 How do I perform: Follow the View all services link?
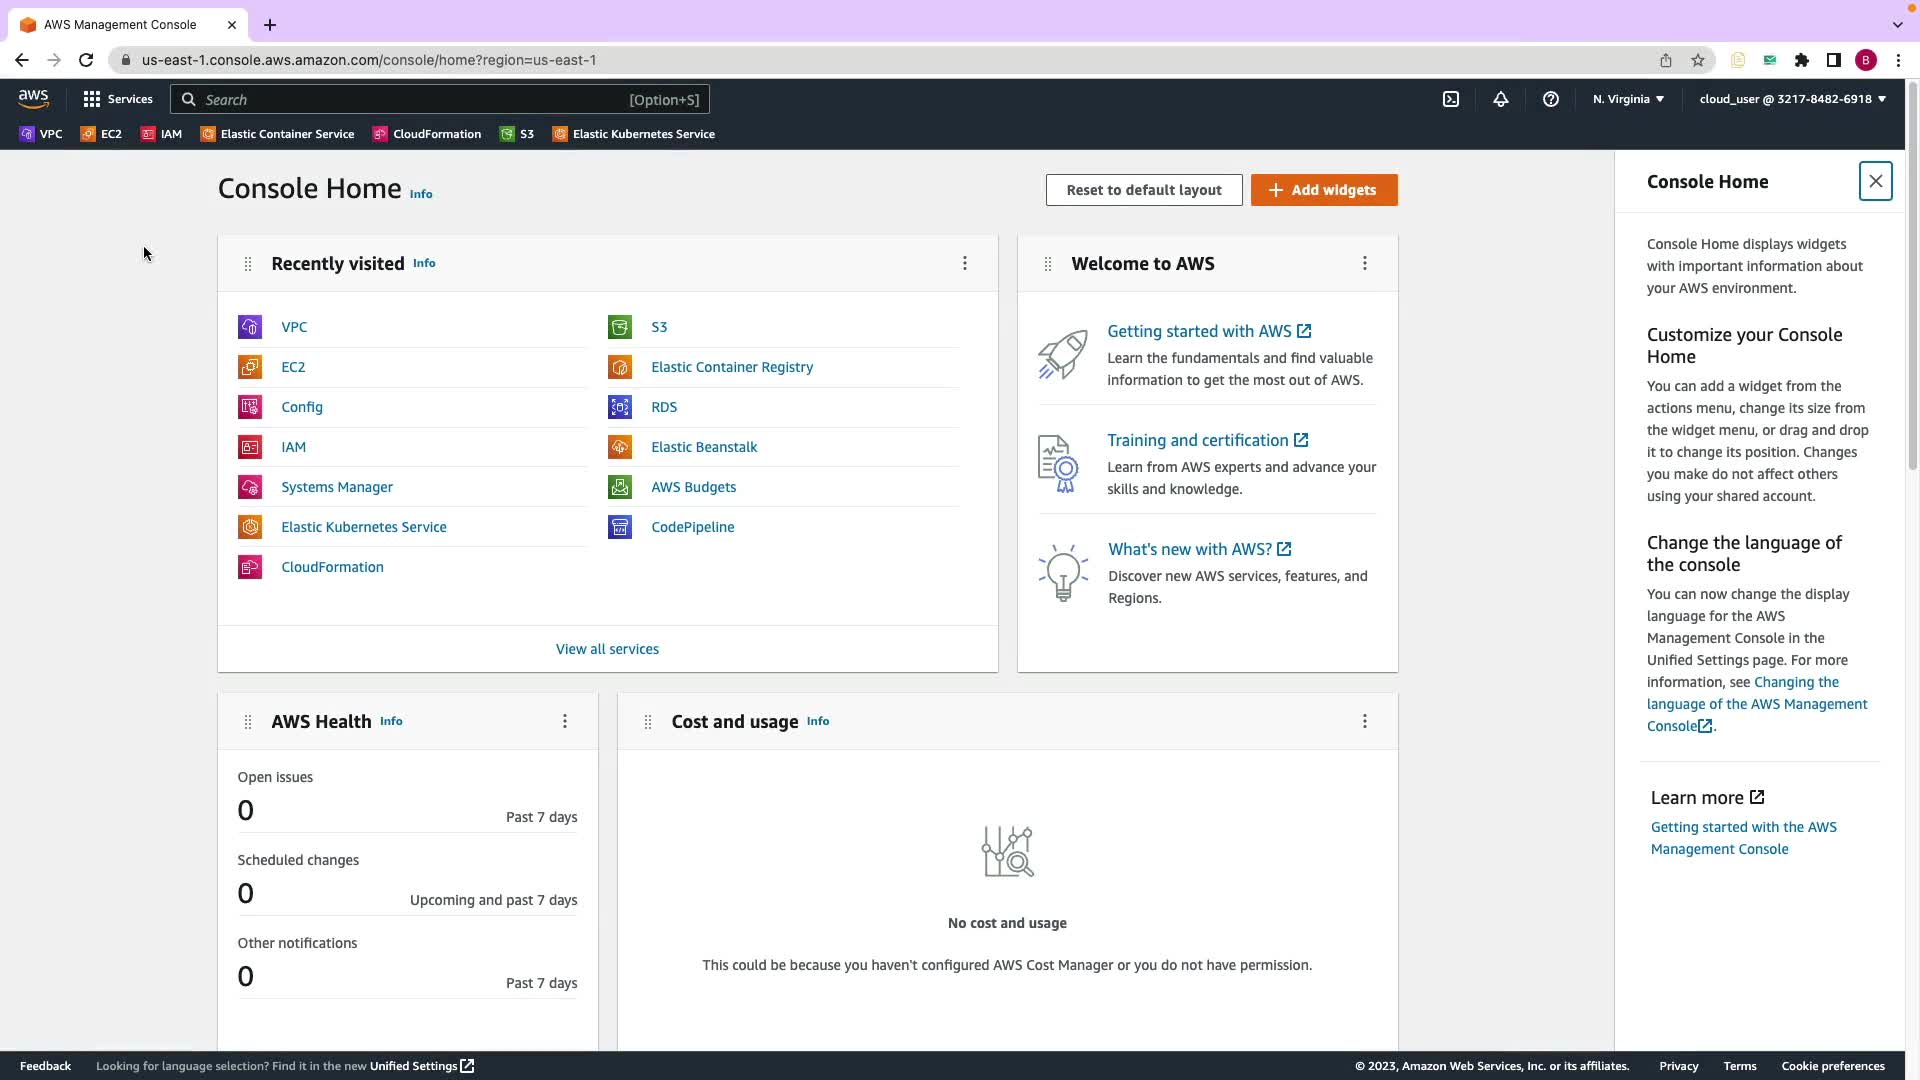click(x=607, y=649)
